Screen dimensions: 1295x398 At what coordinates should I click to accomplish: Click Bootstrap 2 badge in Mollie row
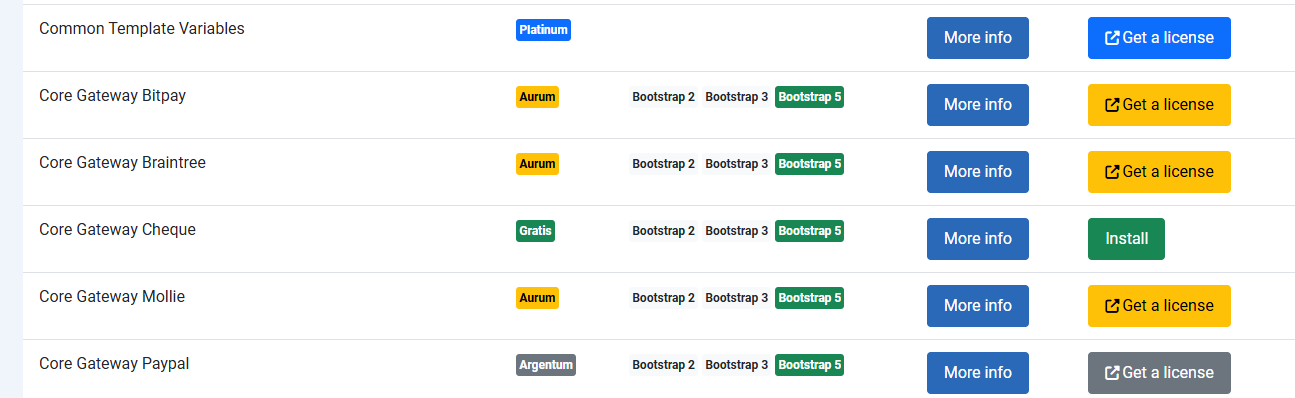pyautogui.click(x=663, y=298)
